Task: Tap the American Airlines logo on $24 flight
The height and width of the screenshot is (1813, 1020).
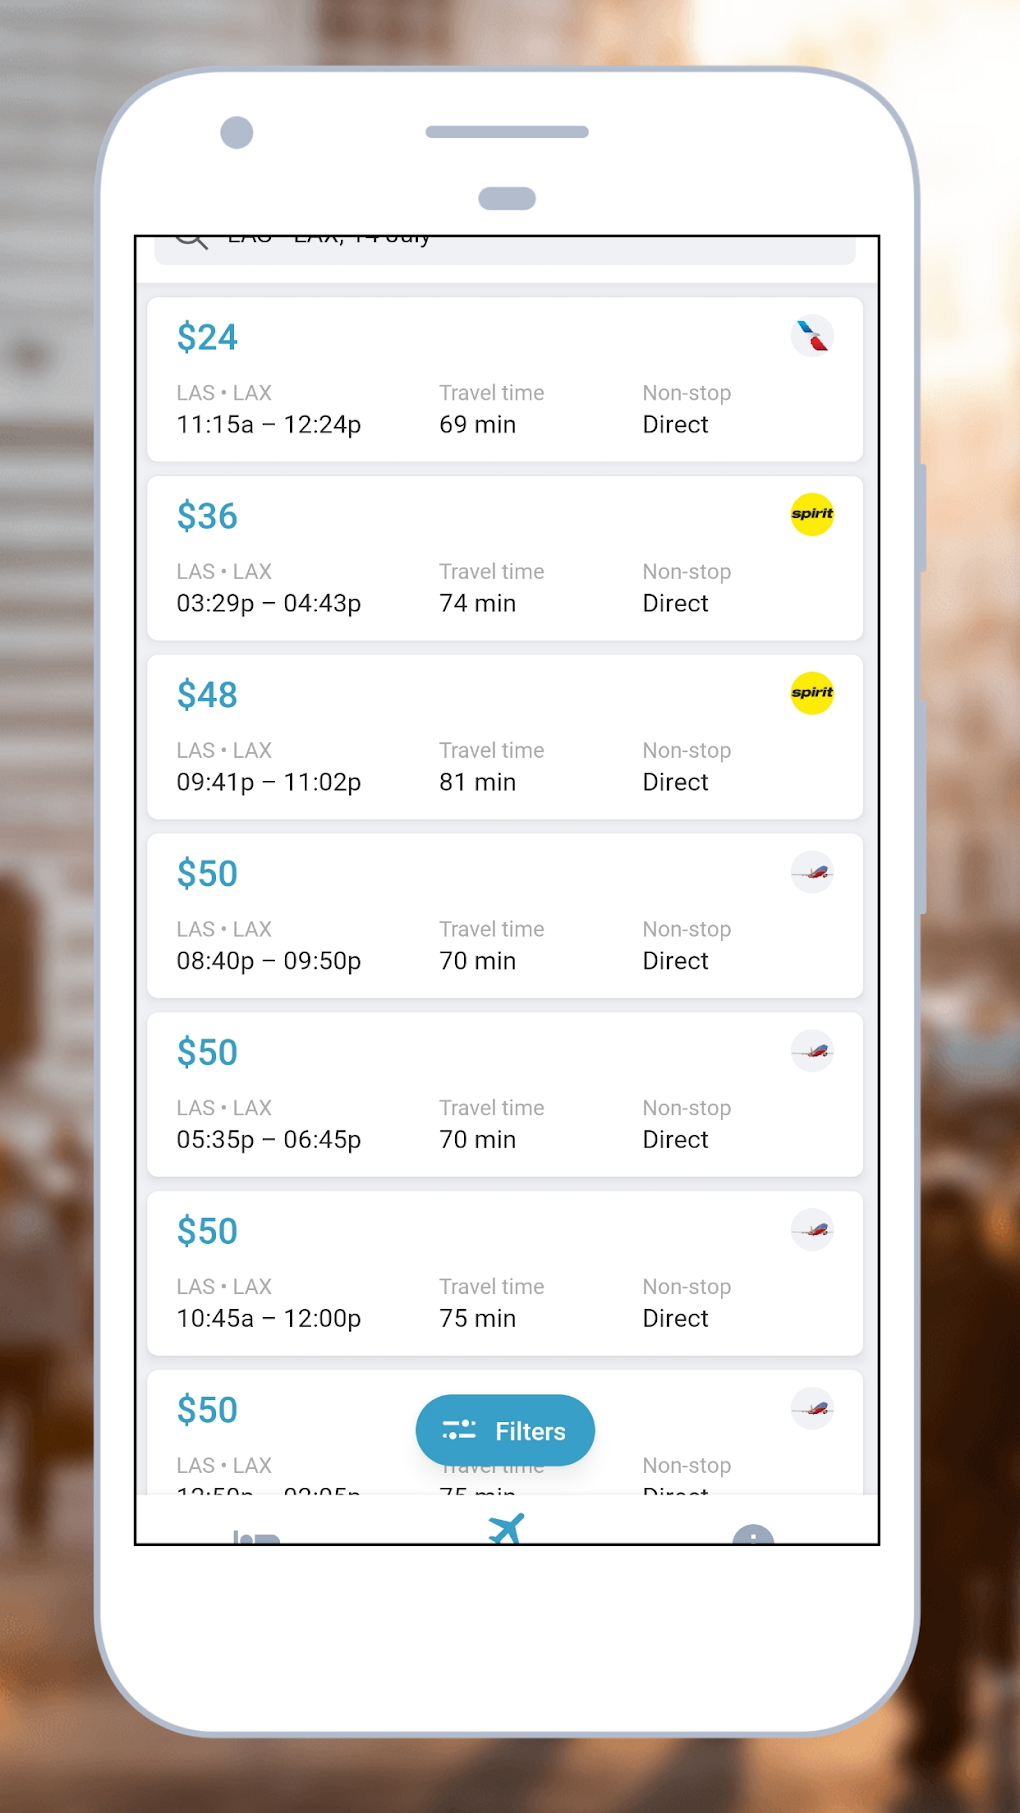Action: (812, 336)
